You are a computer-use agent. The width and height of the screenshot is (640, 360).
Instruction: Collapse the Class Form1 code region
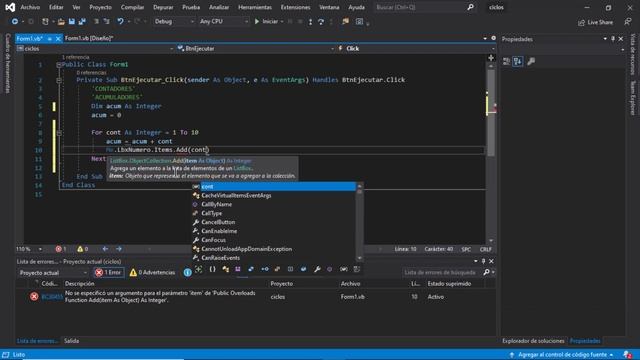59,65
